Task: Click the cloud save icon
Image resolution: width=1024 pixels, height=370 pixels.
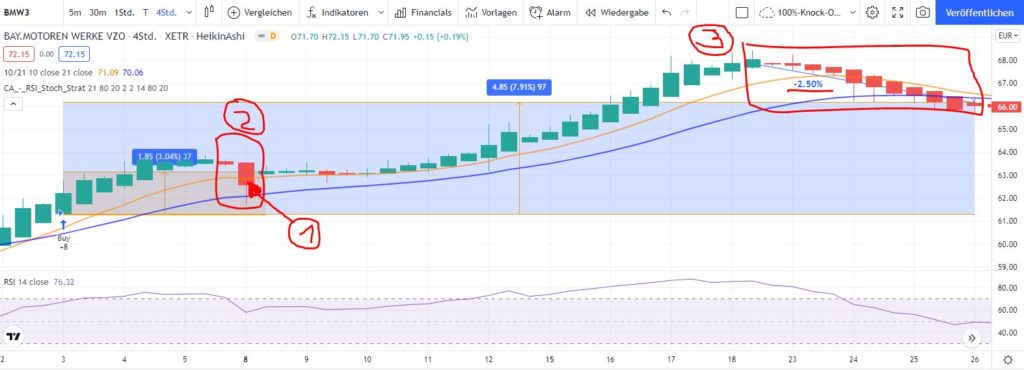Action: click(x=767, y=12)
